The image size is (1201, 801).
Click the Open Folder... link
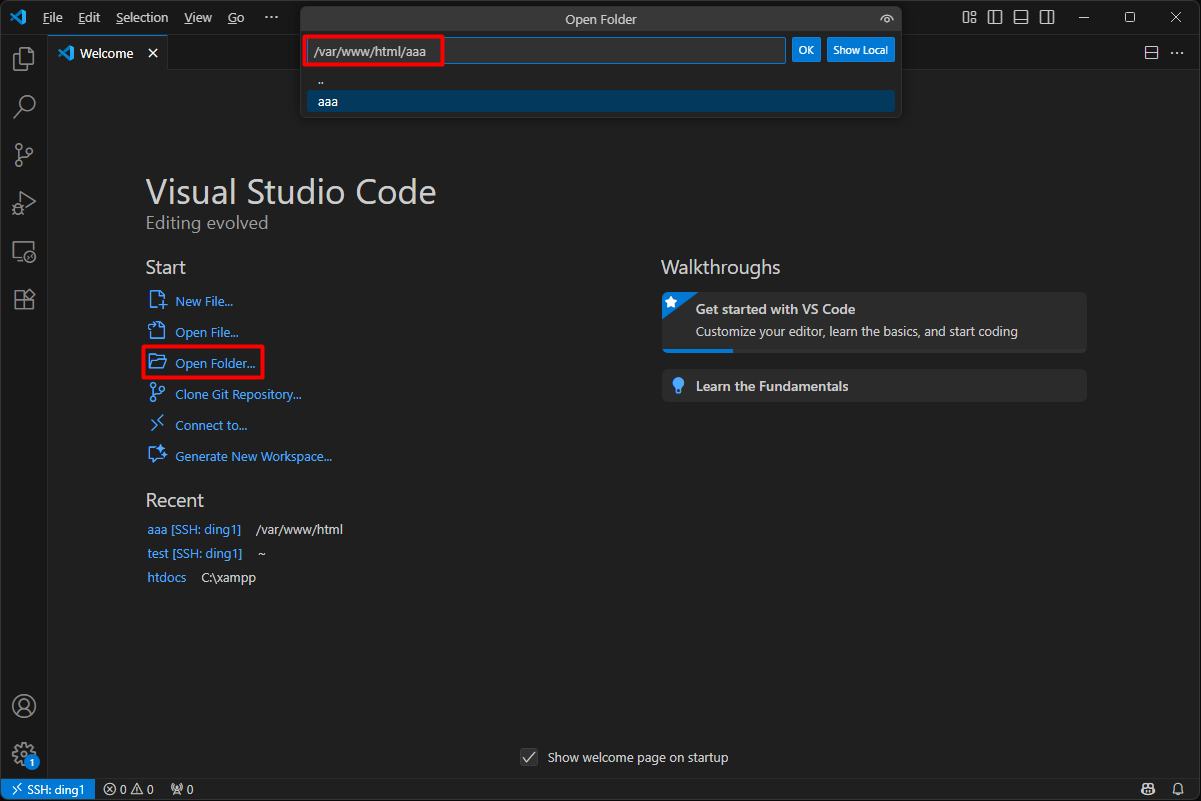pos(215,363)
